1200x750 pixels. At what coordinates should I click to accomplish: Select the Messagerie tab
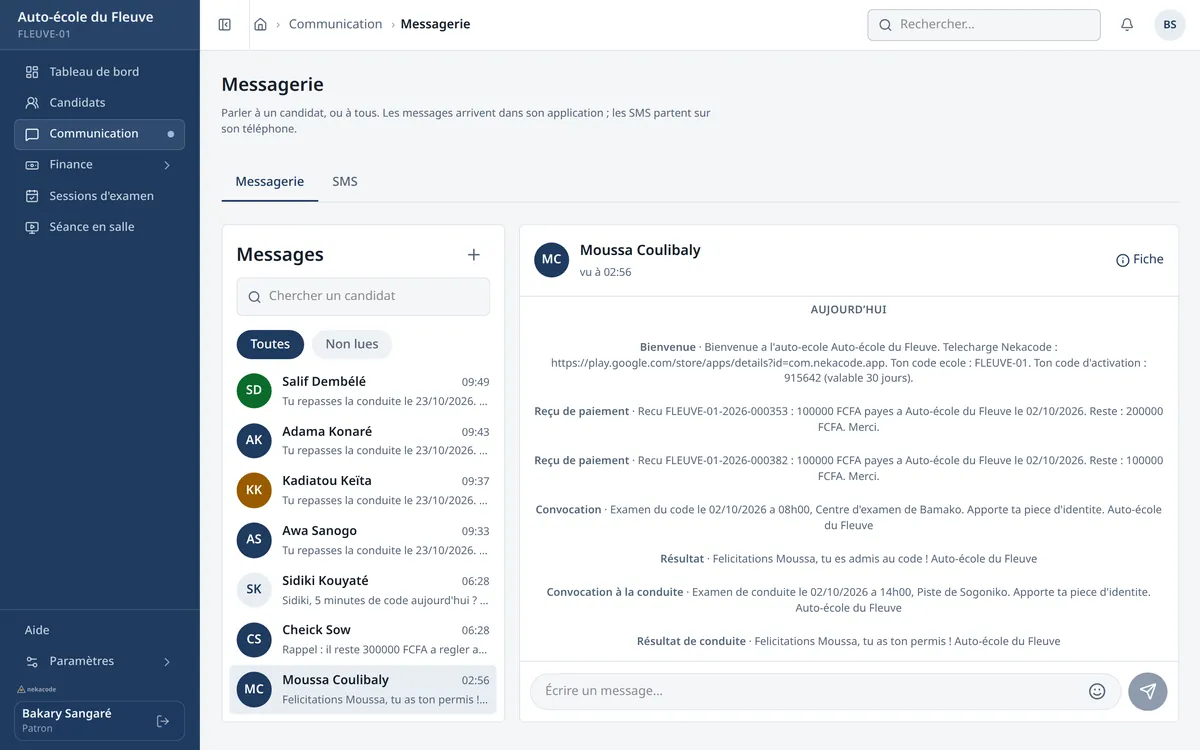pyautogui.click(x=270, y=182)
